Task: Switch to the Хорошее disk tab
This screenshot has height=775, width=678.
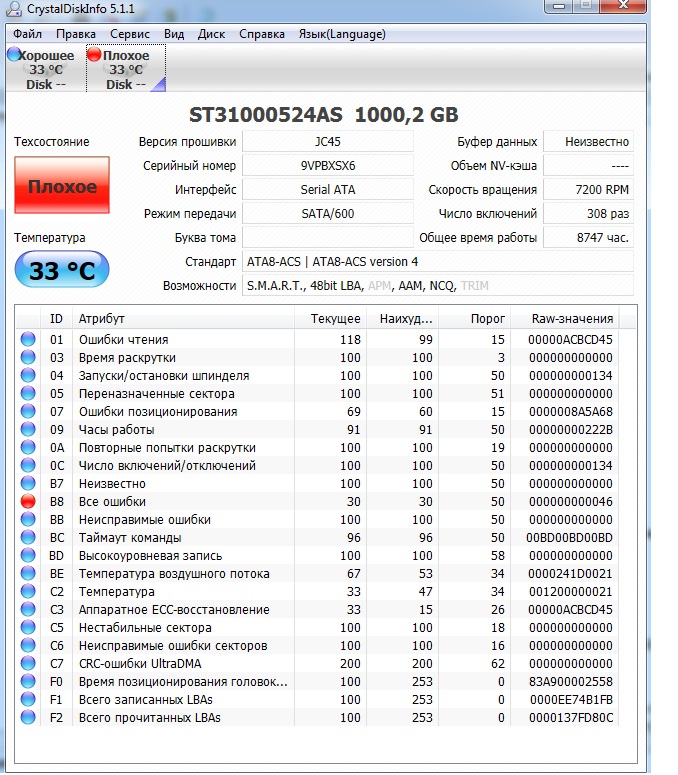Action: click(x=45, y=69)
